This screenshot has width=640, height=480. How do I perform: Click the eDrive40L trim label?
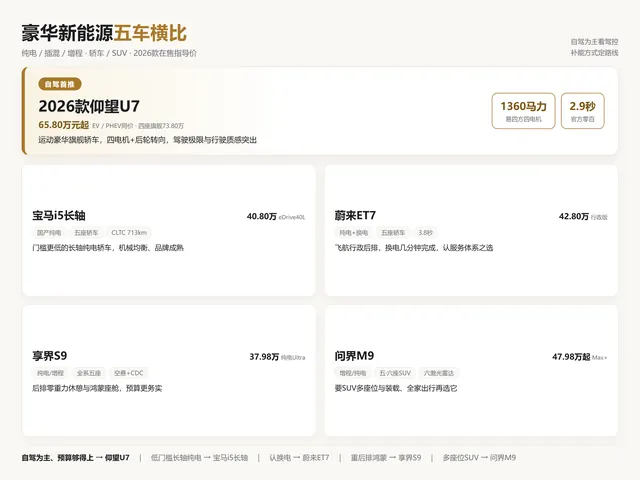[x=292, y=217]
